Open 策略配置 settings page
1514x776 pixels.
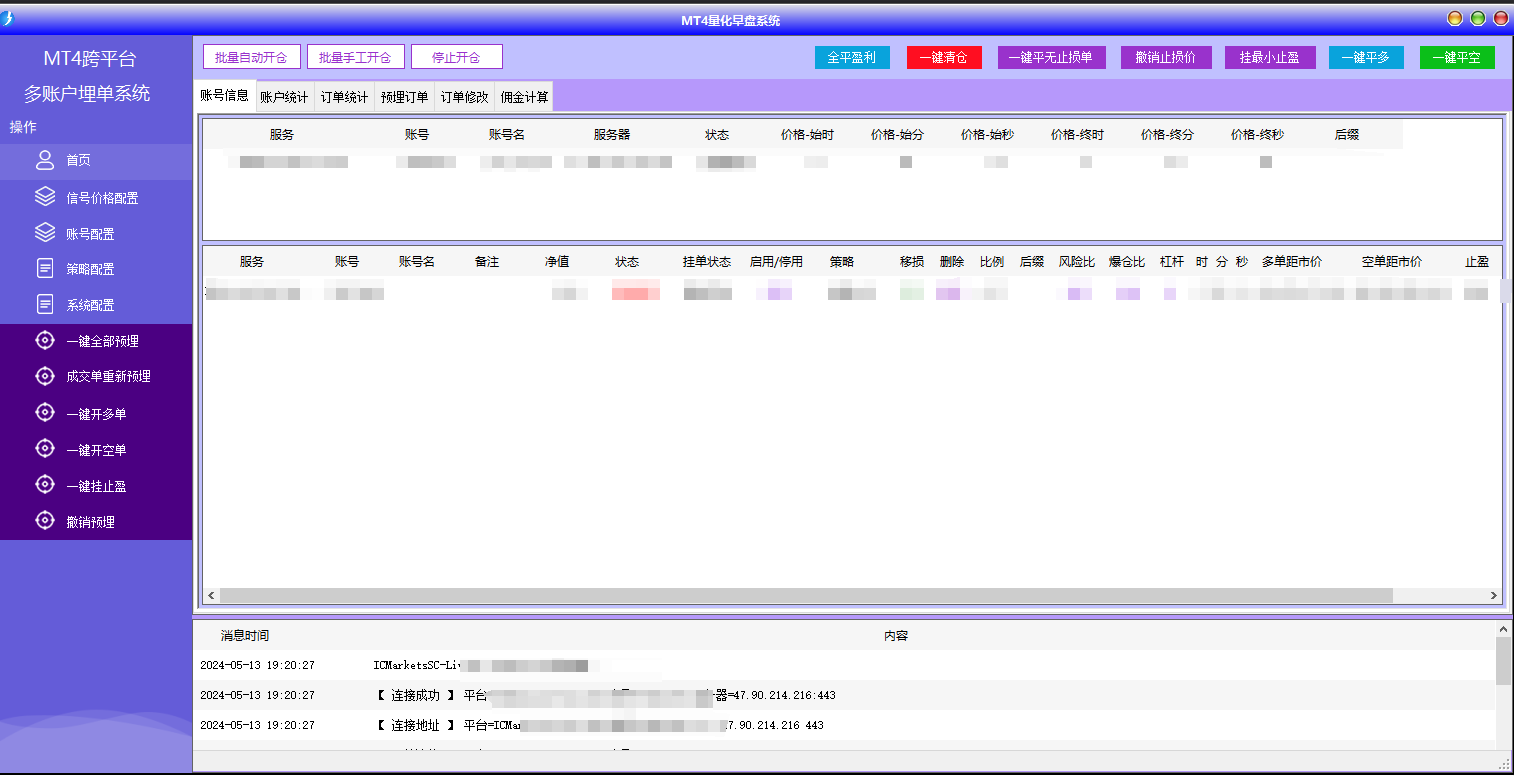pos(96,269)
